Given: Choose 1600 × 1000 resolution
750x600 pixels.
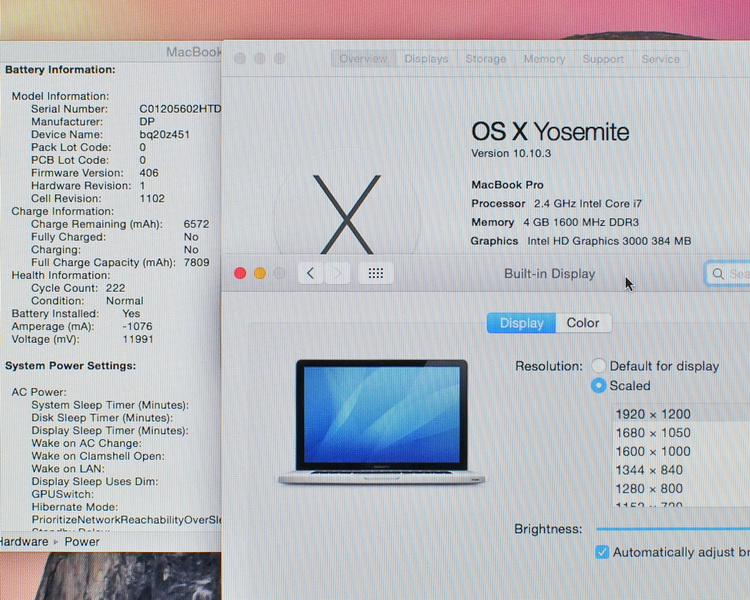Looking at the screenshot, I should tap(681, 451).
